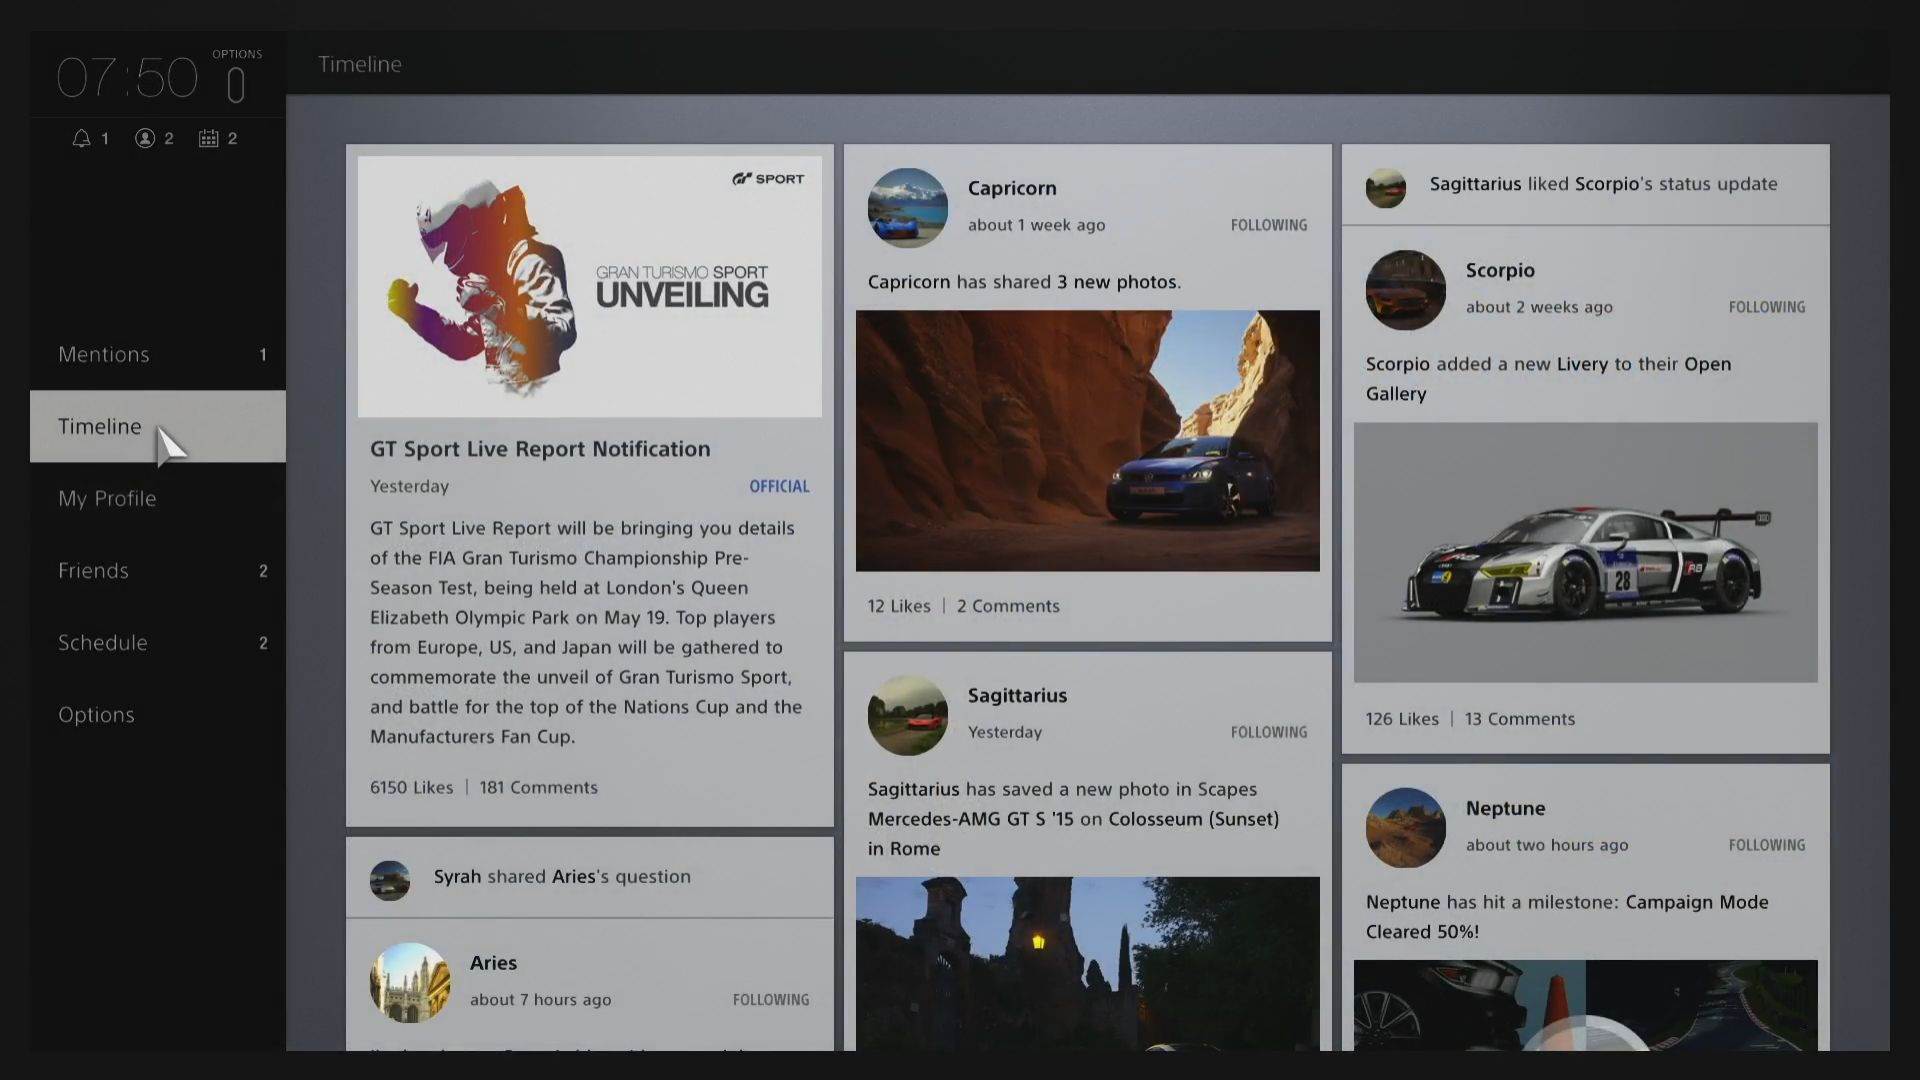The image size is (1920, 1080).
Task: Click small avatar beside Syrah shared question
Action: [389, 880]
